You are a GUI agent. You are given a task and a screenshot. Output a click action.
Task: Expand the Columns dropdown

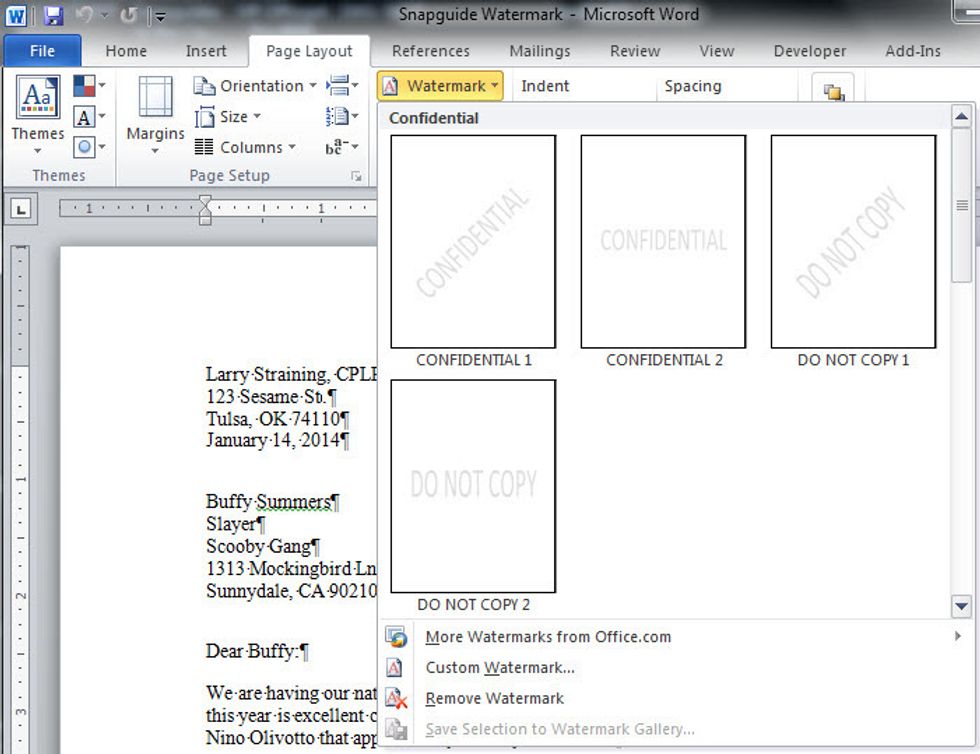pyautogui.click(x=246, y=147)
